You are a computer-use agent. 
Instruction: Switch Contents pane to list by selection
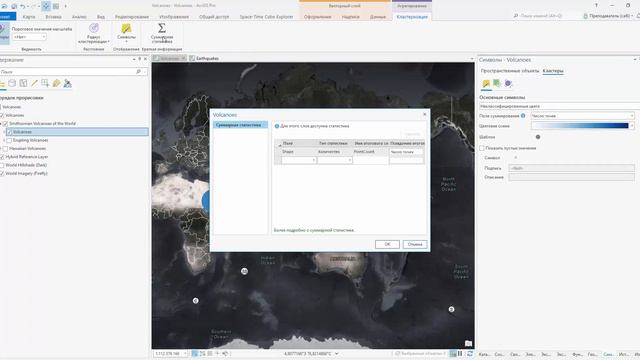coord(23,83)
